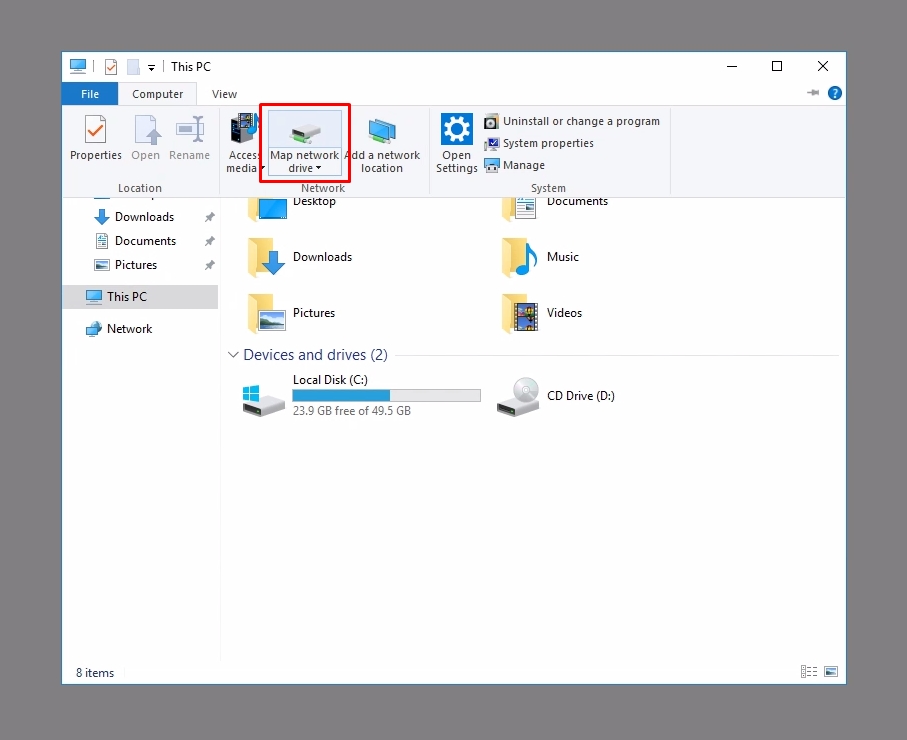This screenshot has height=740, width=907.
Task: Click the pin icon next to Documents
Action: (x=209, y=241)
